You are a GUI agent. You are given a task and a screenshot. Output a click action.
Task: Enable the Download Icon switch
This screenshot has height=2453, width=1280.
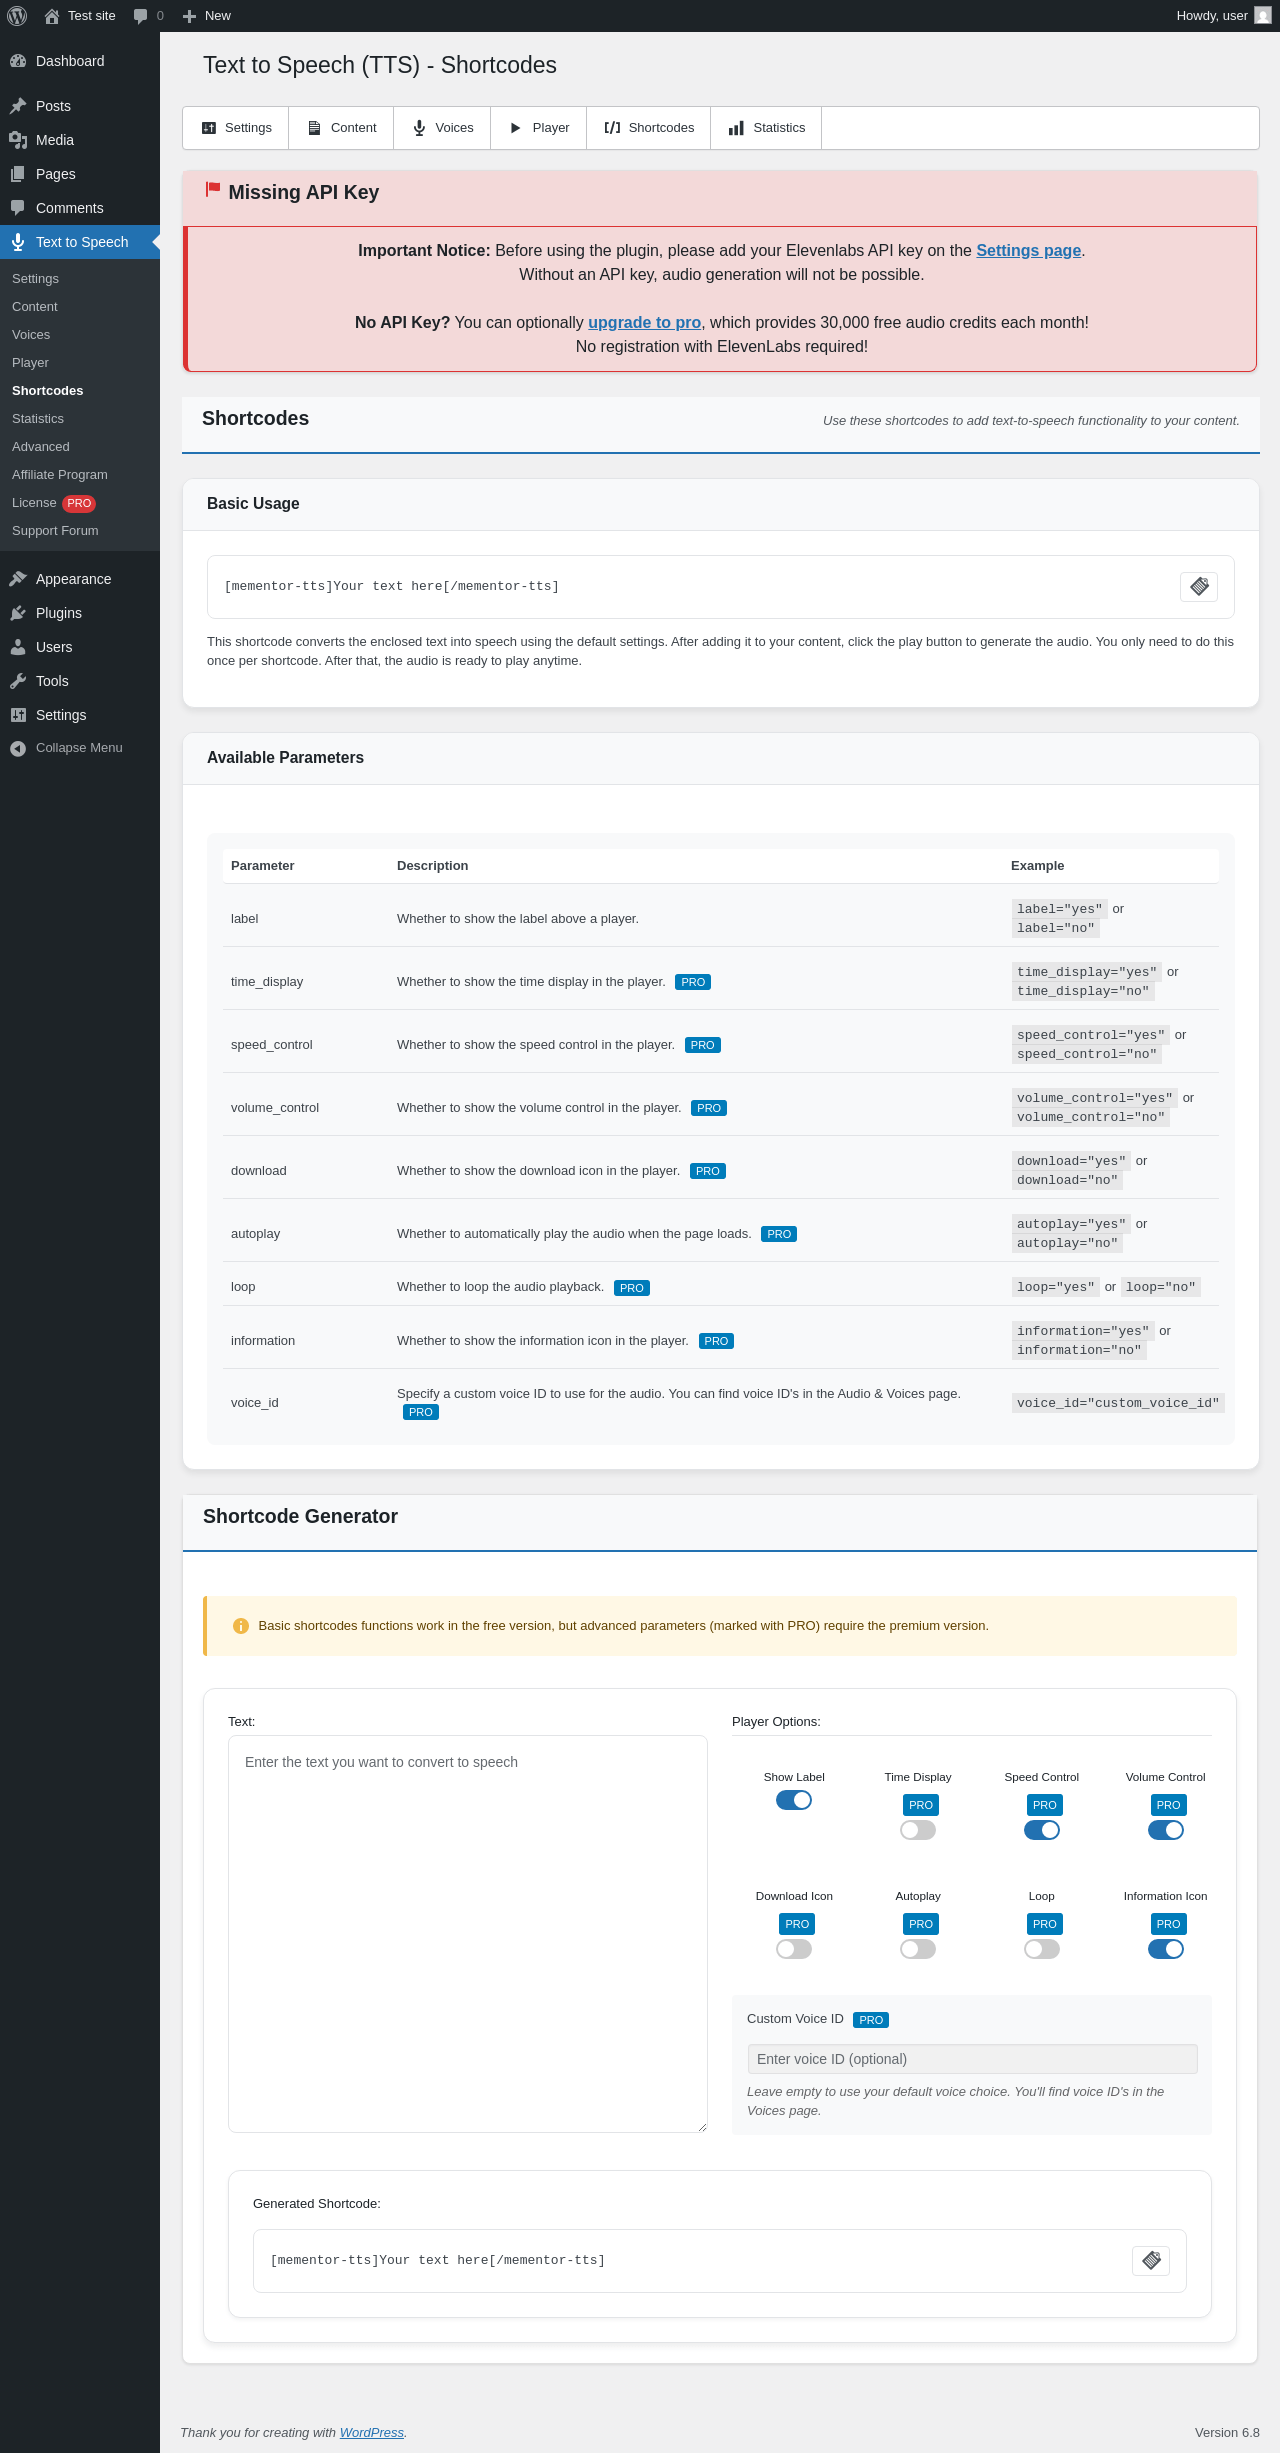pyautogui.click(x=794, y=1949)
